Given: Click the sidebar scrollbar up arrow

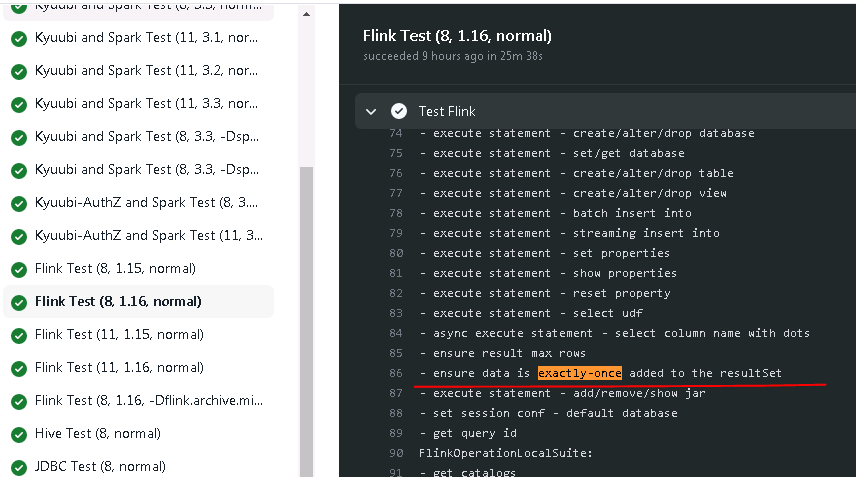Looking at the screenshot, I should [x=306, y=14].
